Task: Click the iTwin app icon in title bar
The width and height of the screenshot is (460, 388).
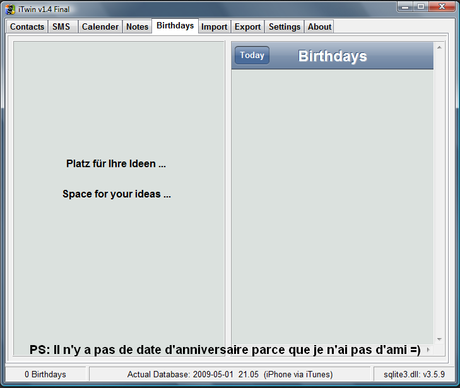Action: click(x=10, y=9)
